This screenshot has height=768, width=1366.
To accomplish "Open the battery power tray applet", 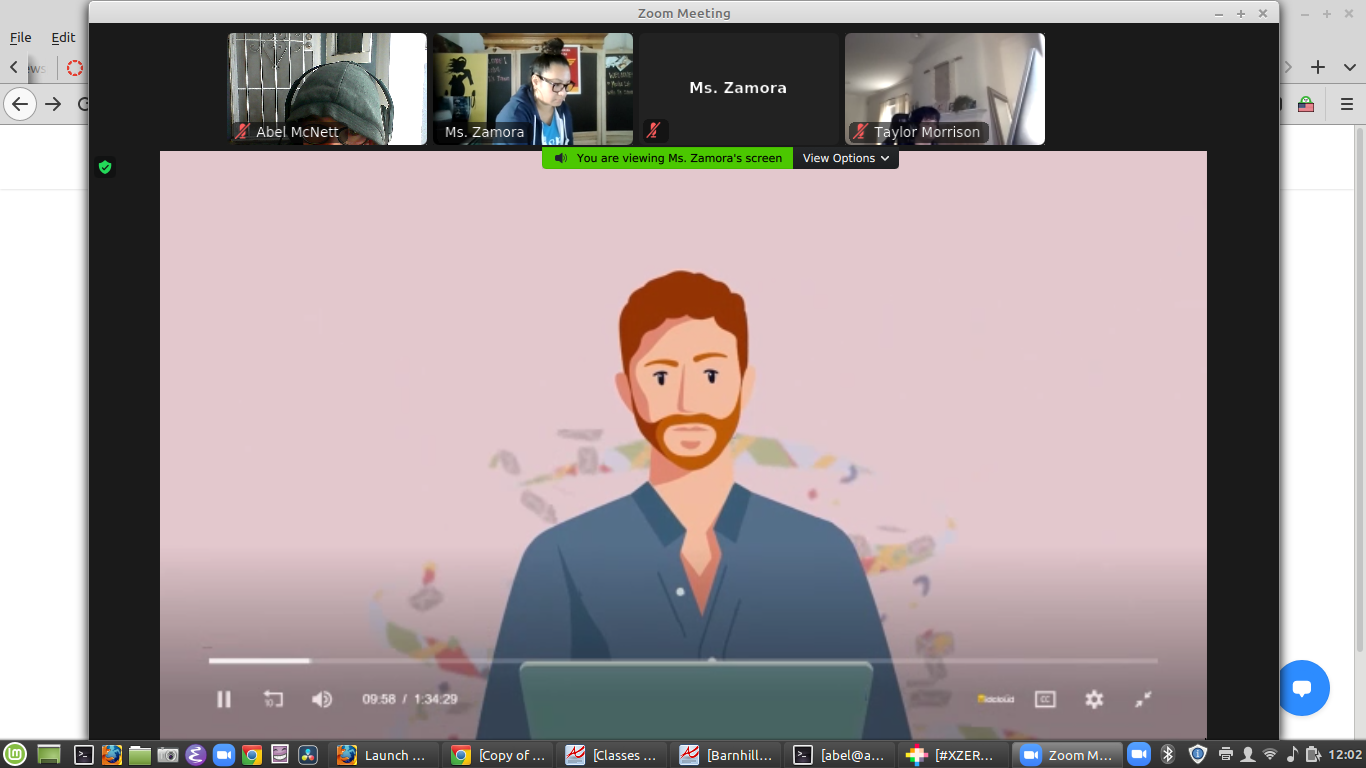I will [1313, 754].
